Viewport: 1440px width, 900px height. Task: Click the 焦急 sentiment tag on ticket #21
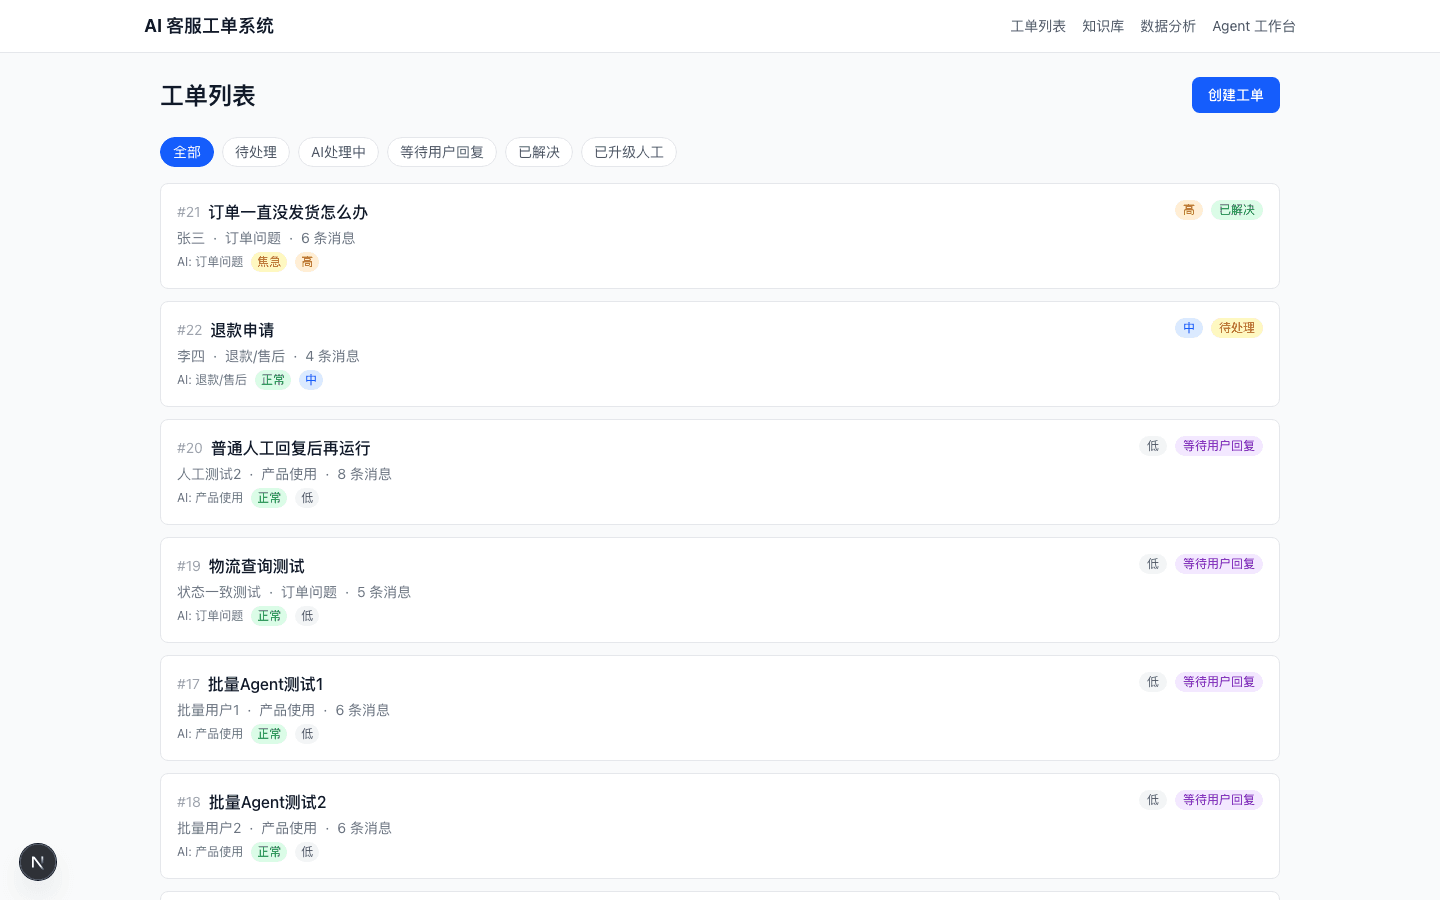[269, 262]
